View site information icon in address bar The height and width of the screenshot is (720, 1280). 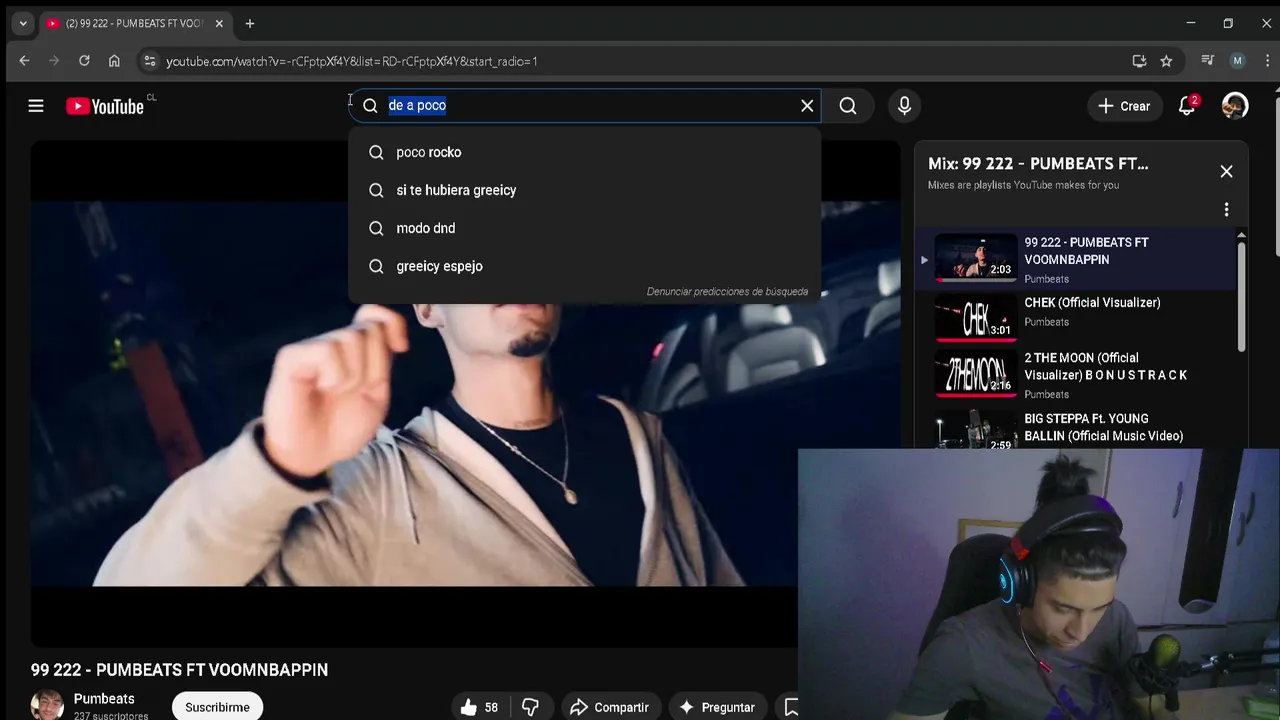(x=149, y=61)
